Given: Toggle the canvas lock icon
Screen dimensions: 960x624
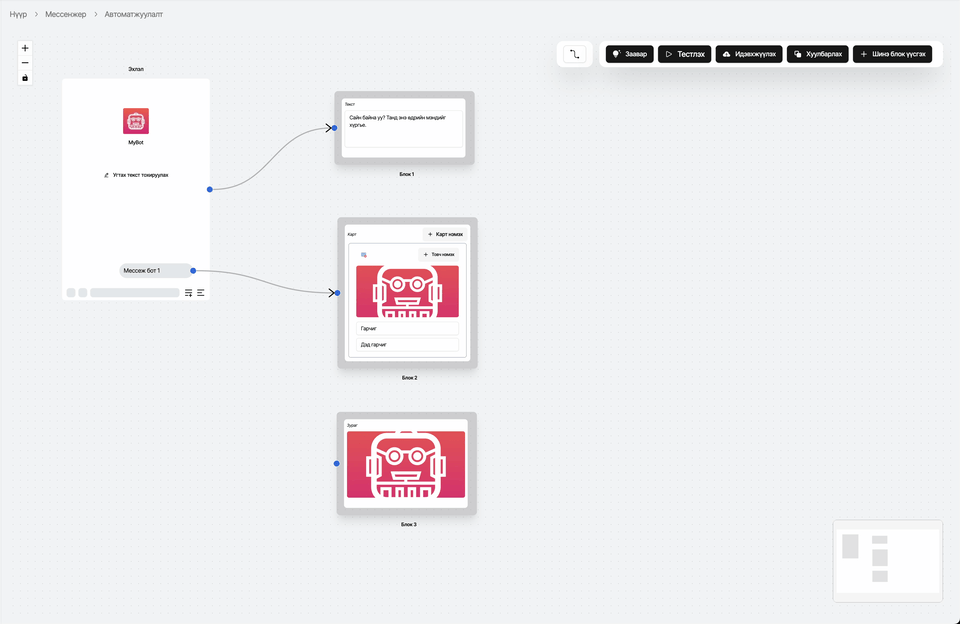Looking at the screenshot, I should [x=25, y=78].
